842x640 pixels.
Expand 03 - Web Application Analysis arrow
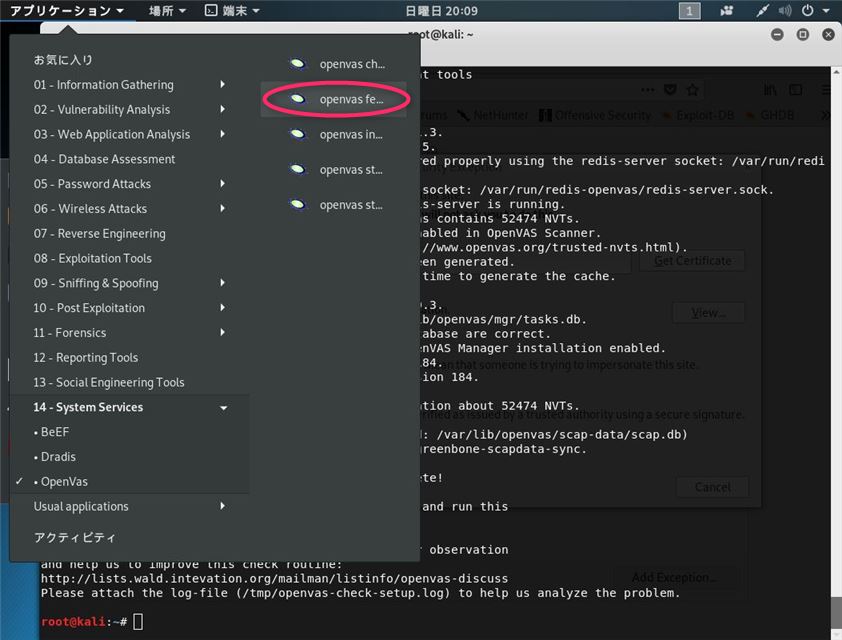tap(222, 134)
